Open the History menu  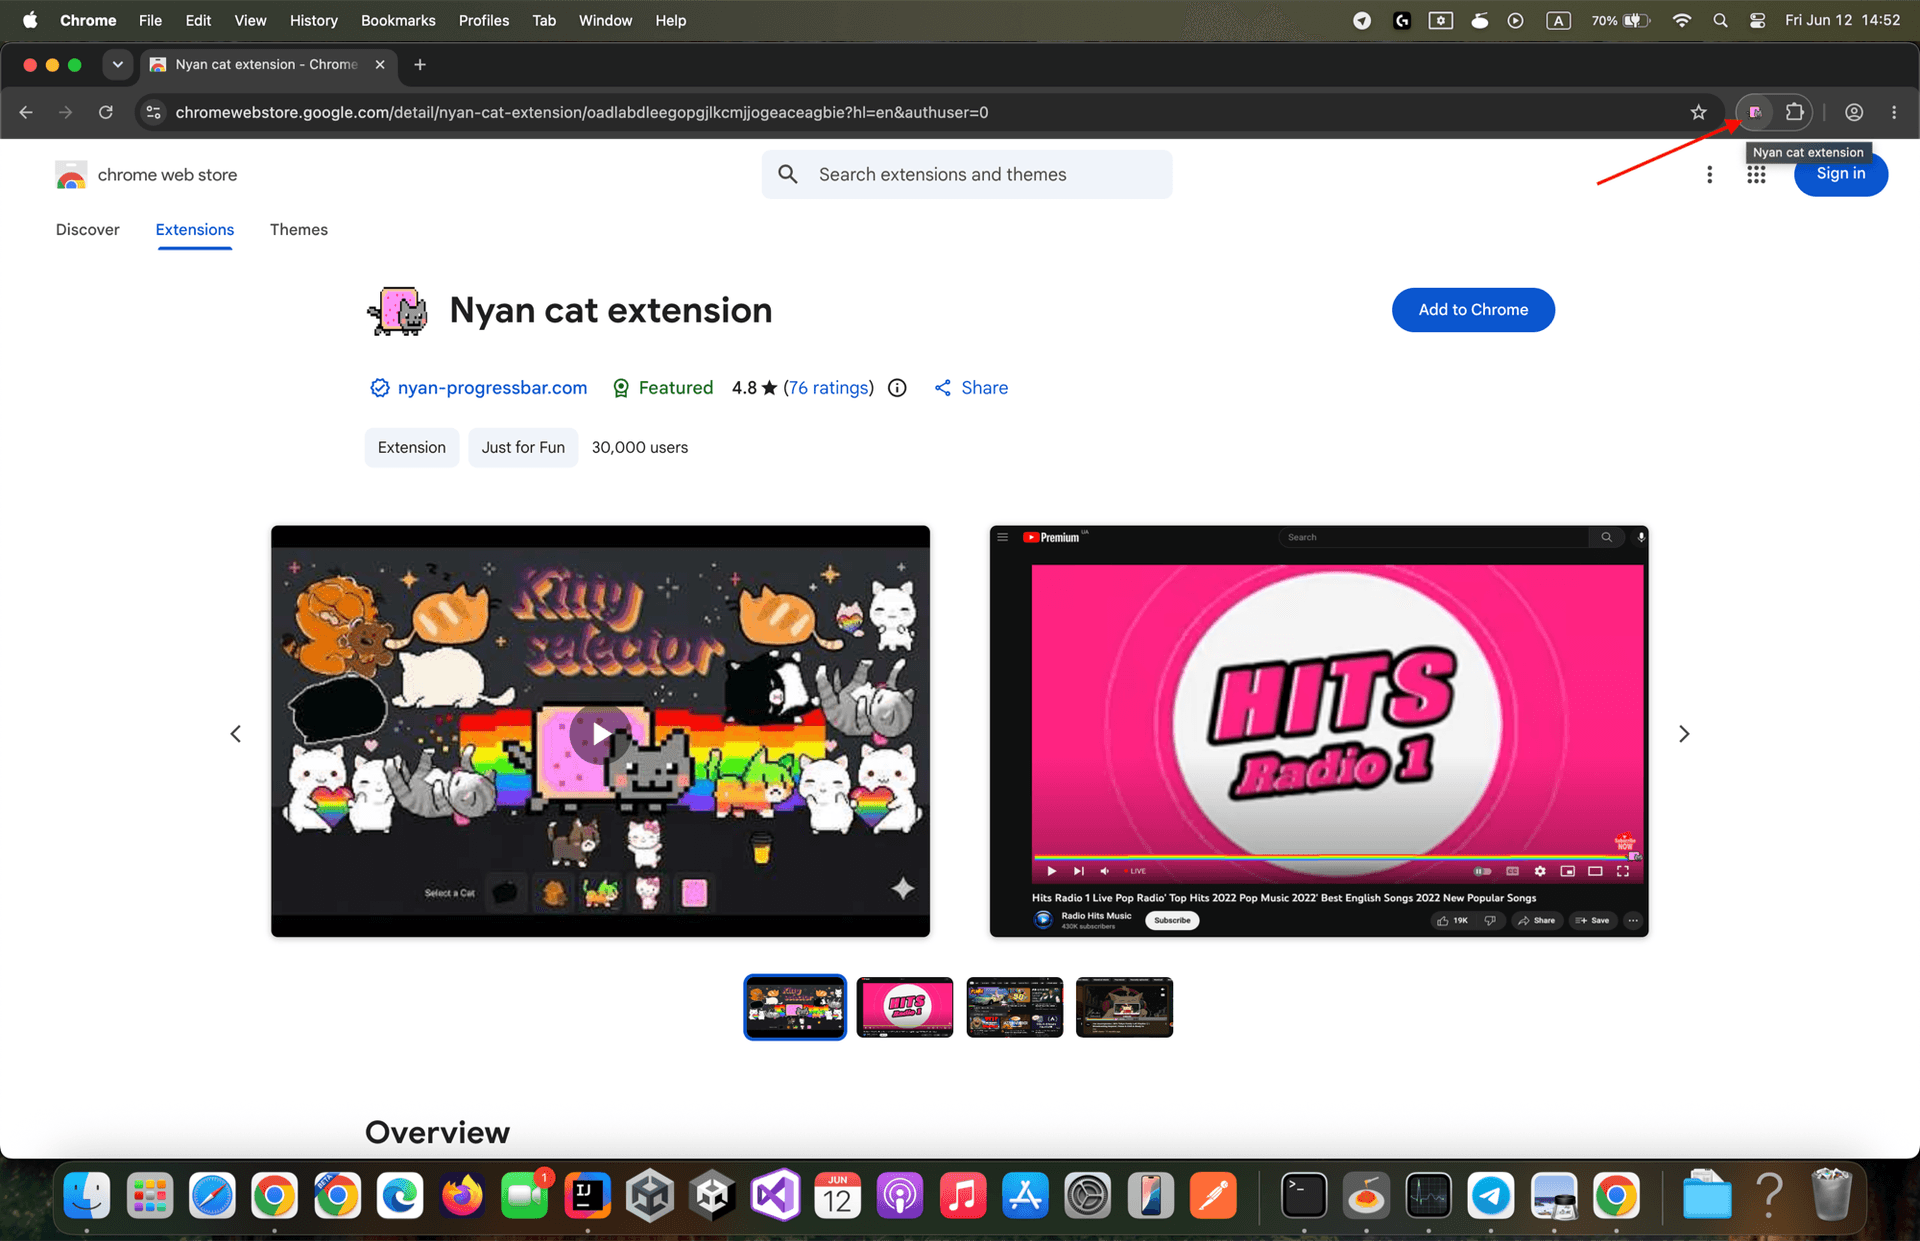314,20
